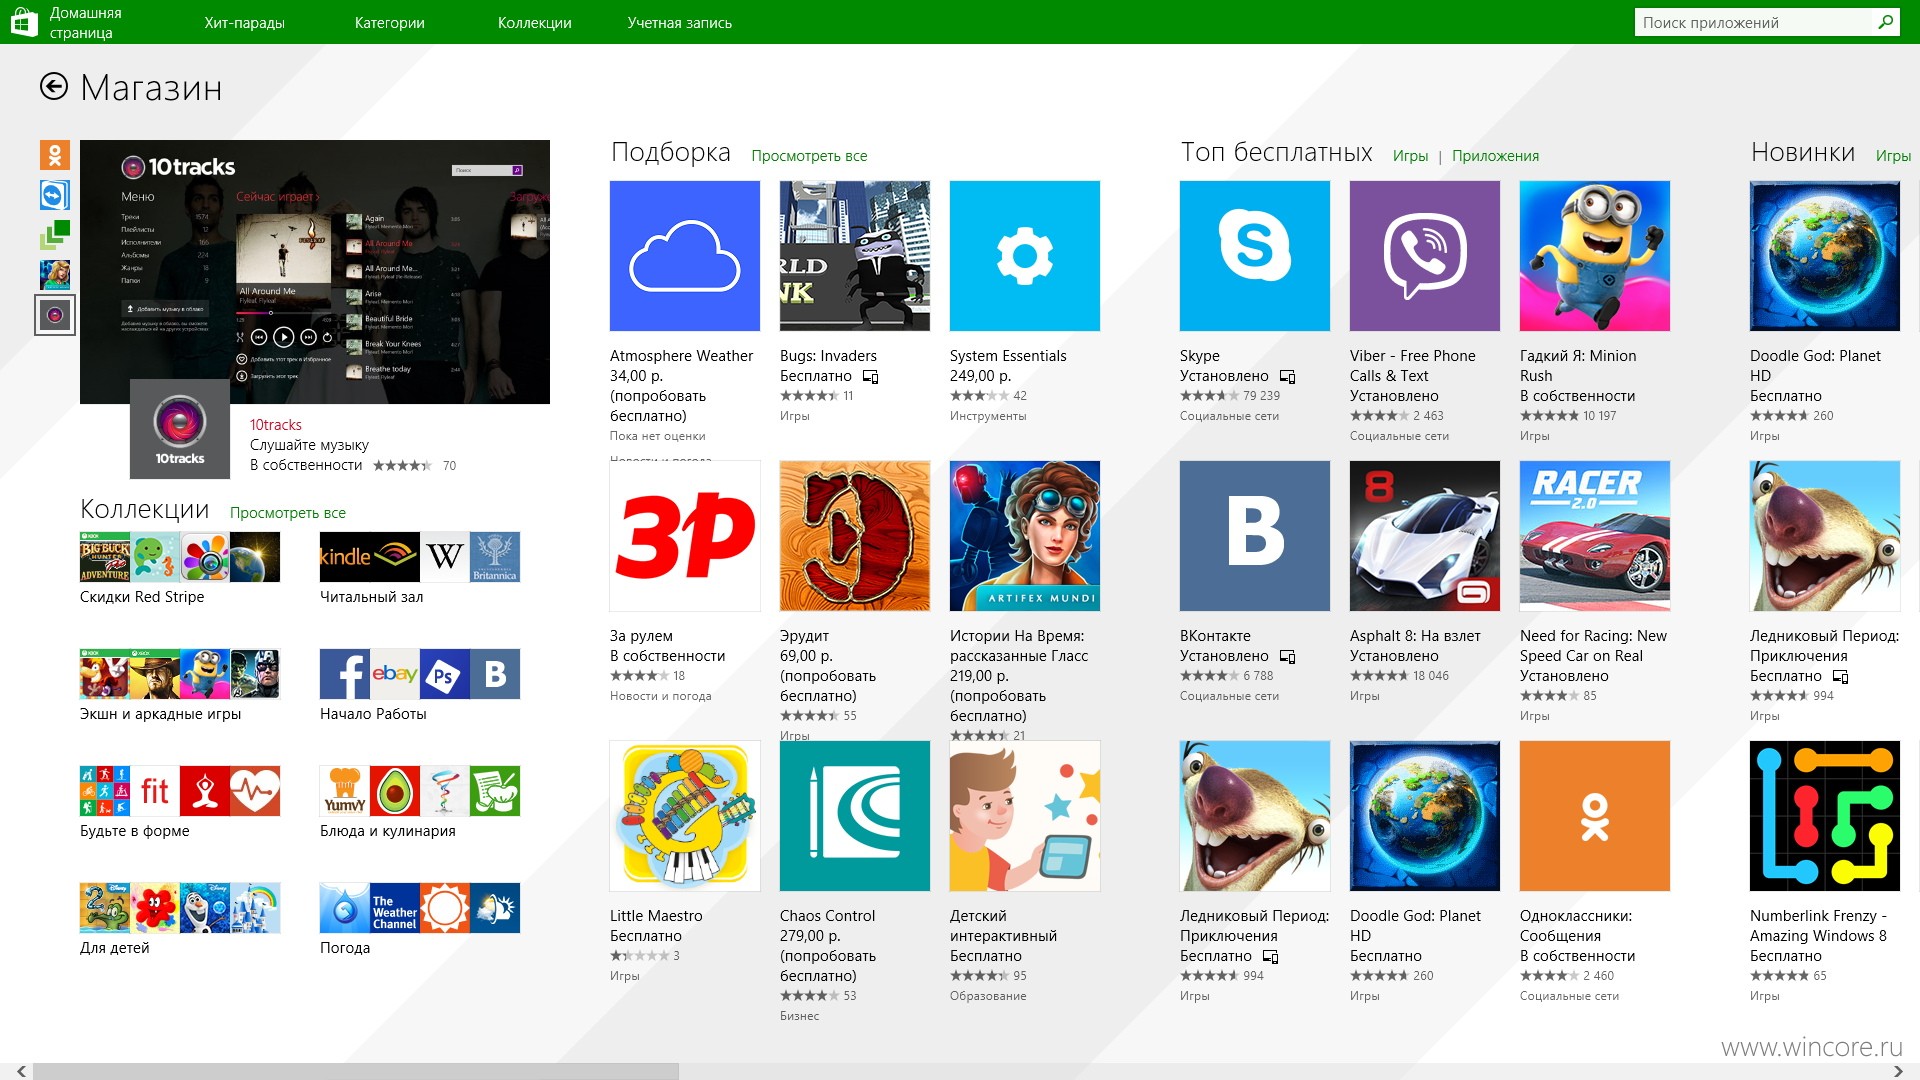Open the Little Maestro app tile
Viewport: 1920px width, 1080px height.
click(x=685, y=816)
